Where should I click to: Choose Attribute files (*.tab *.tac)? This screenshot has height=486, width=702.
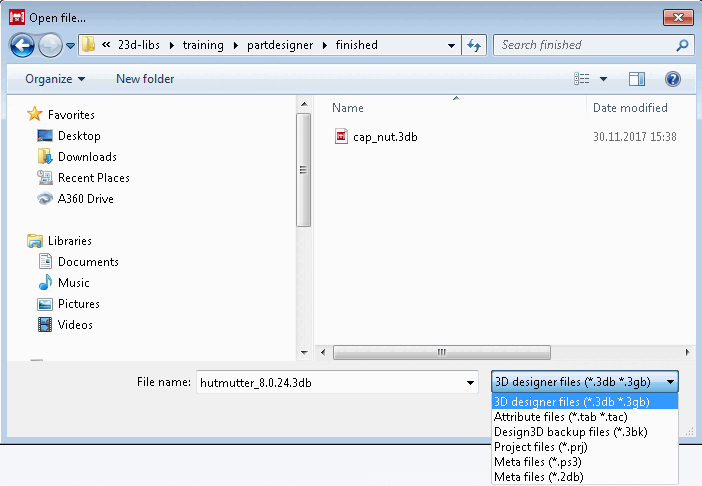click(x=585, y=417)
